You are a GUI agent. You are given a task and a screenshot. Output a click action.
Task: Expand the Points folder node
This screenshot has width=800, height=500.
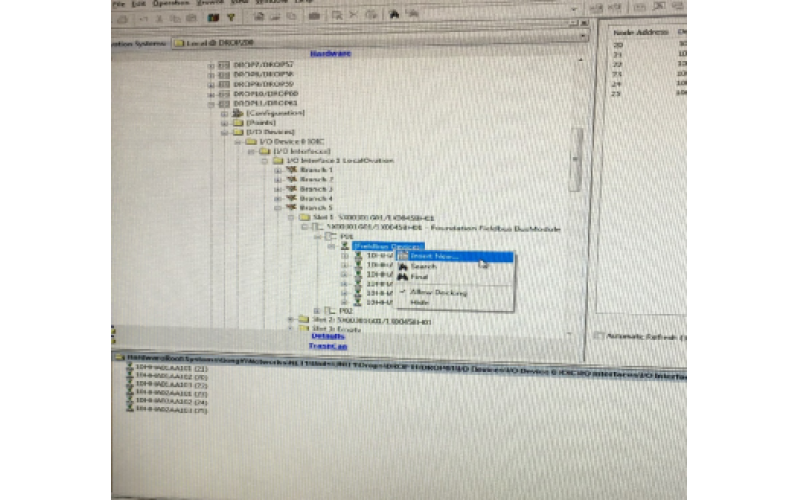point(225,122)
